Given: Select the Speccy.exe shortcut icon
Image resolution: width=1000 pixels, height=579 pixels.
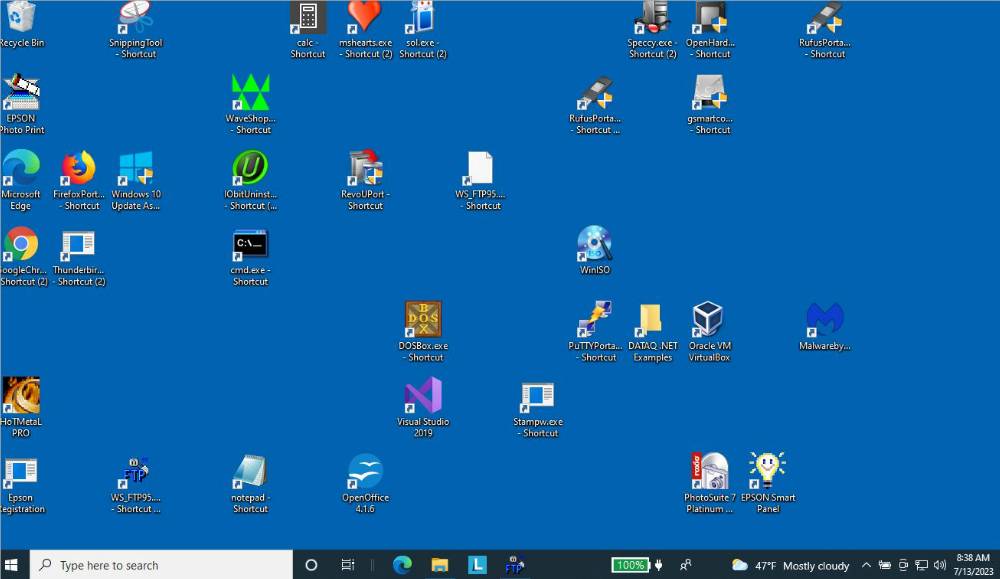Looking at the screenshot, I should (x=652, y=29).
